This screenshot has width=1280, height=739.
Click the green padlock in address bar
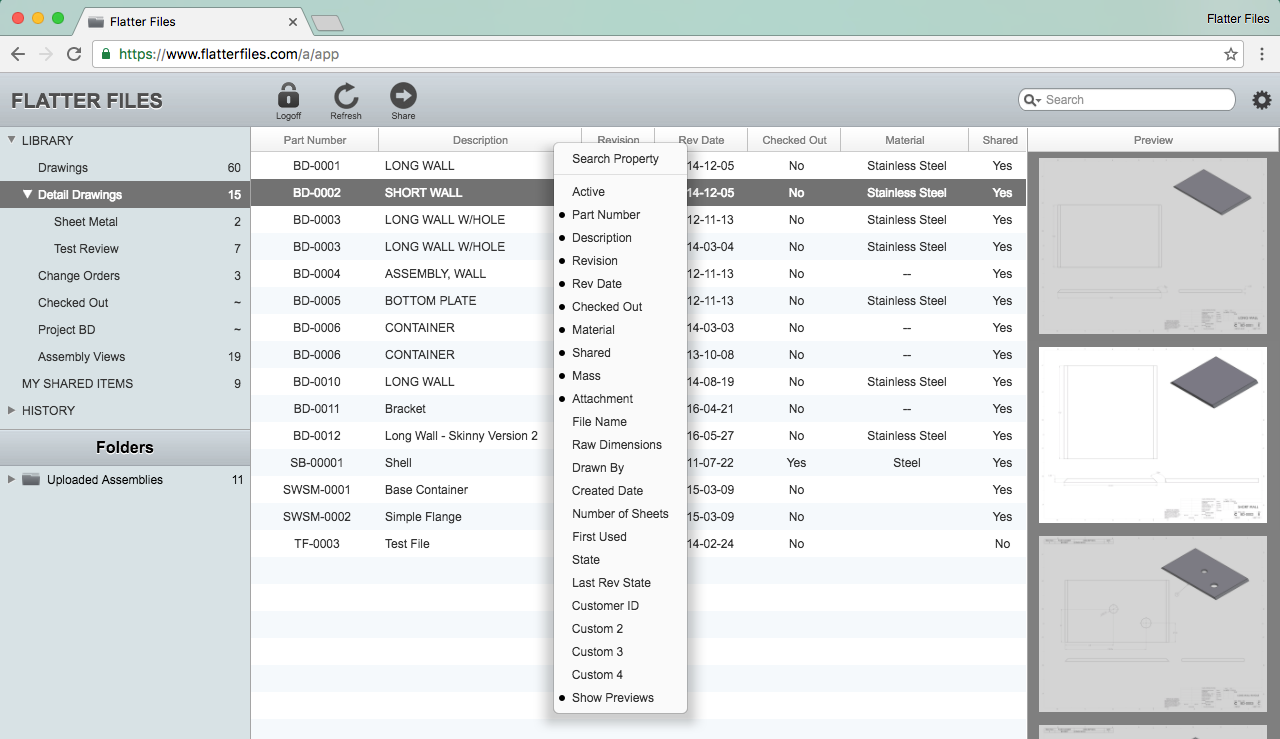[x=106, y=54]
